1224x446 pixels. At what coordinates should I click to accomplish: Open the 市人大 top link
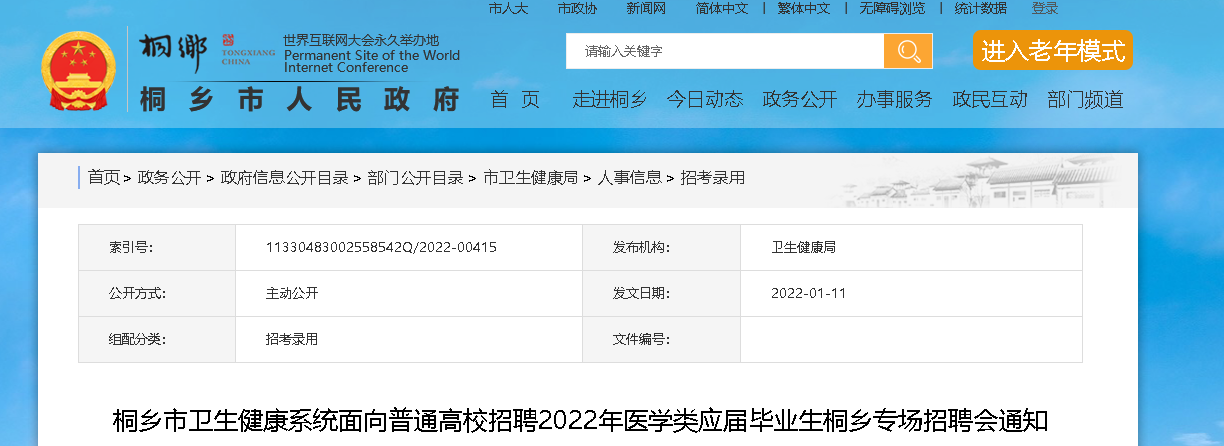[508, 8]
